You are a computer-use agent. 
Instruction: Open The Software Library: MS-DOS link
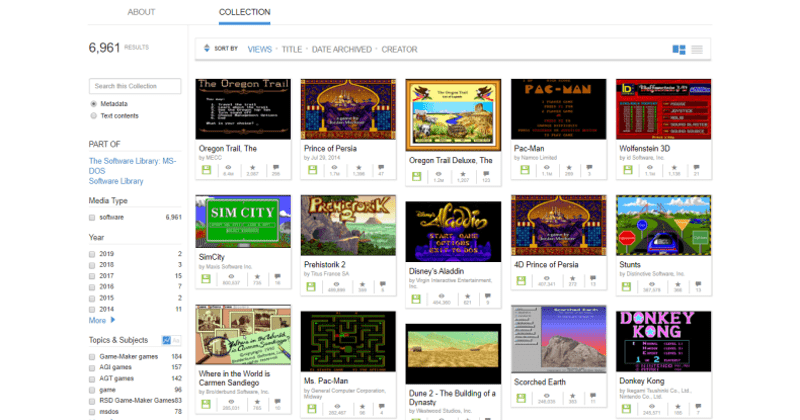tap(133, 166)
